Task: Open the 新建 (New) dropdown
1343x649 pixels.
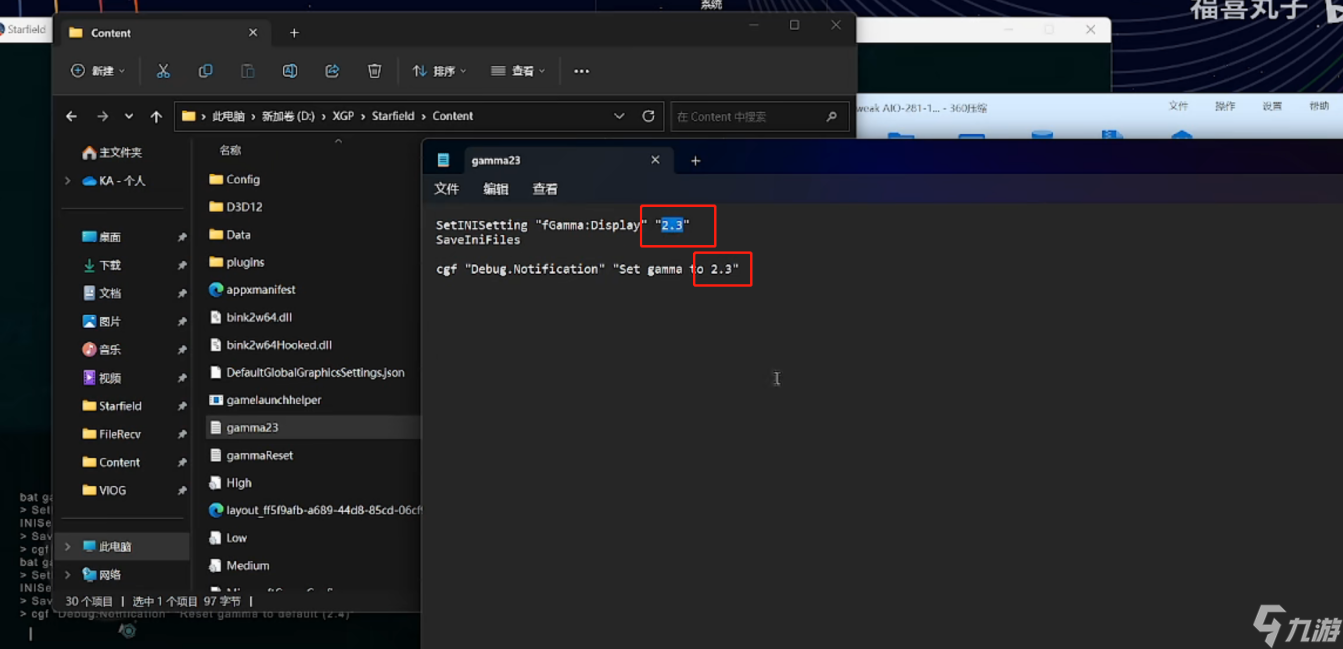Action: [98, 71]
